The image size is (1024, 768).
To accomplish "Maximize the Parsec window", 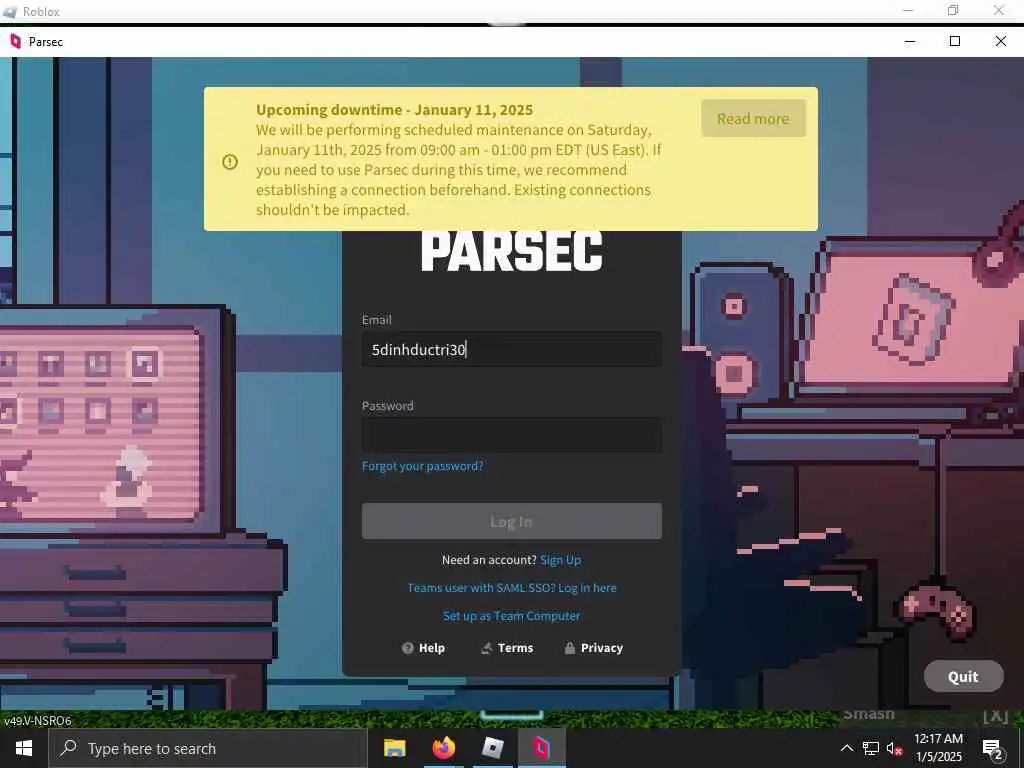I will coord(955,41).
